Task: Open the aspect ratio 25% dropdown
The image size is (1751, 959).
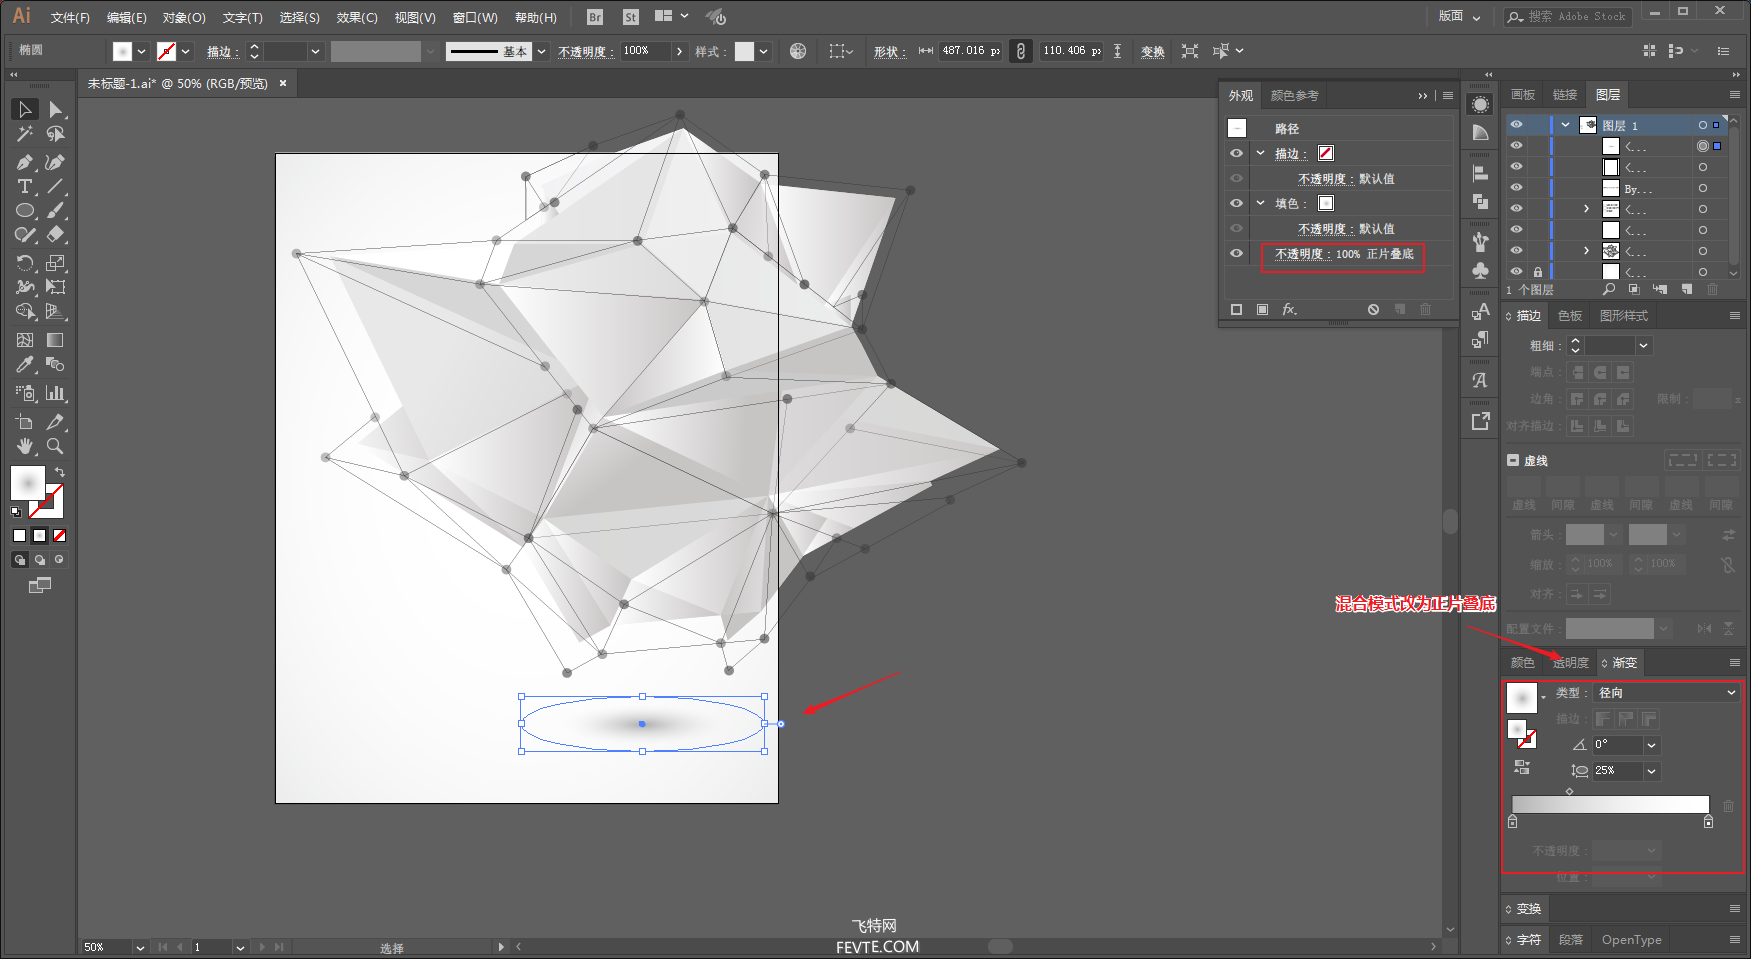Action: tap(1652, 771)
